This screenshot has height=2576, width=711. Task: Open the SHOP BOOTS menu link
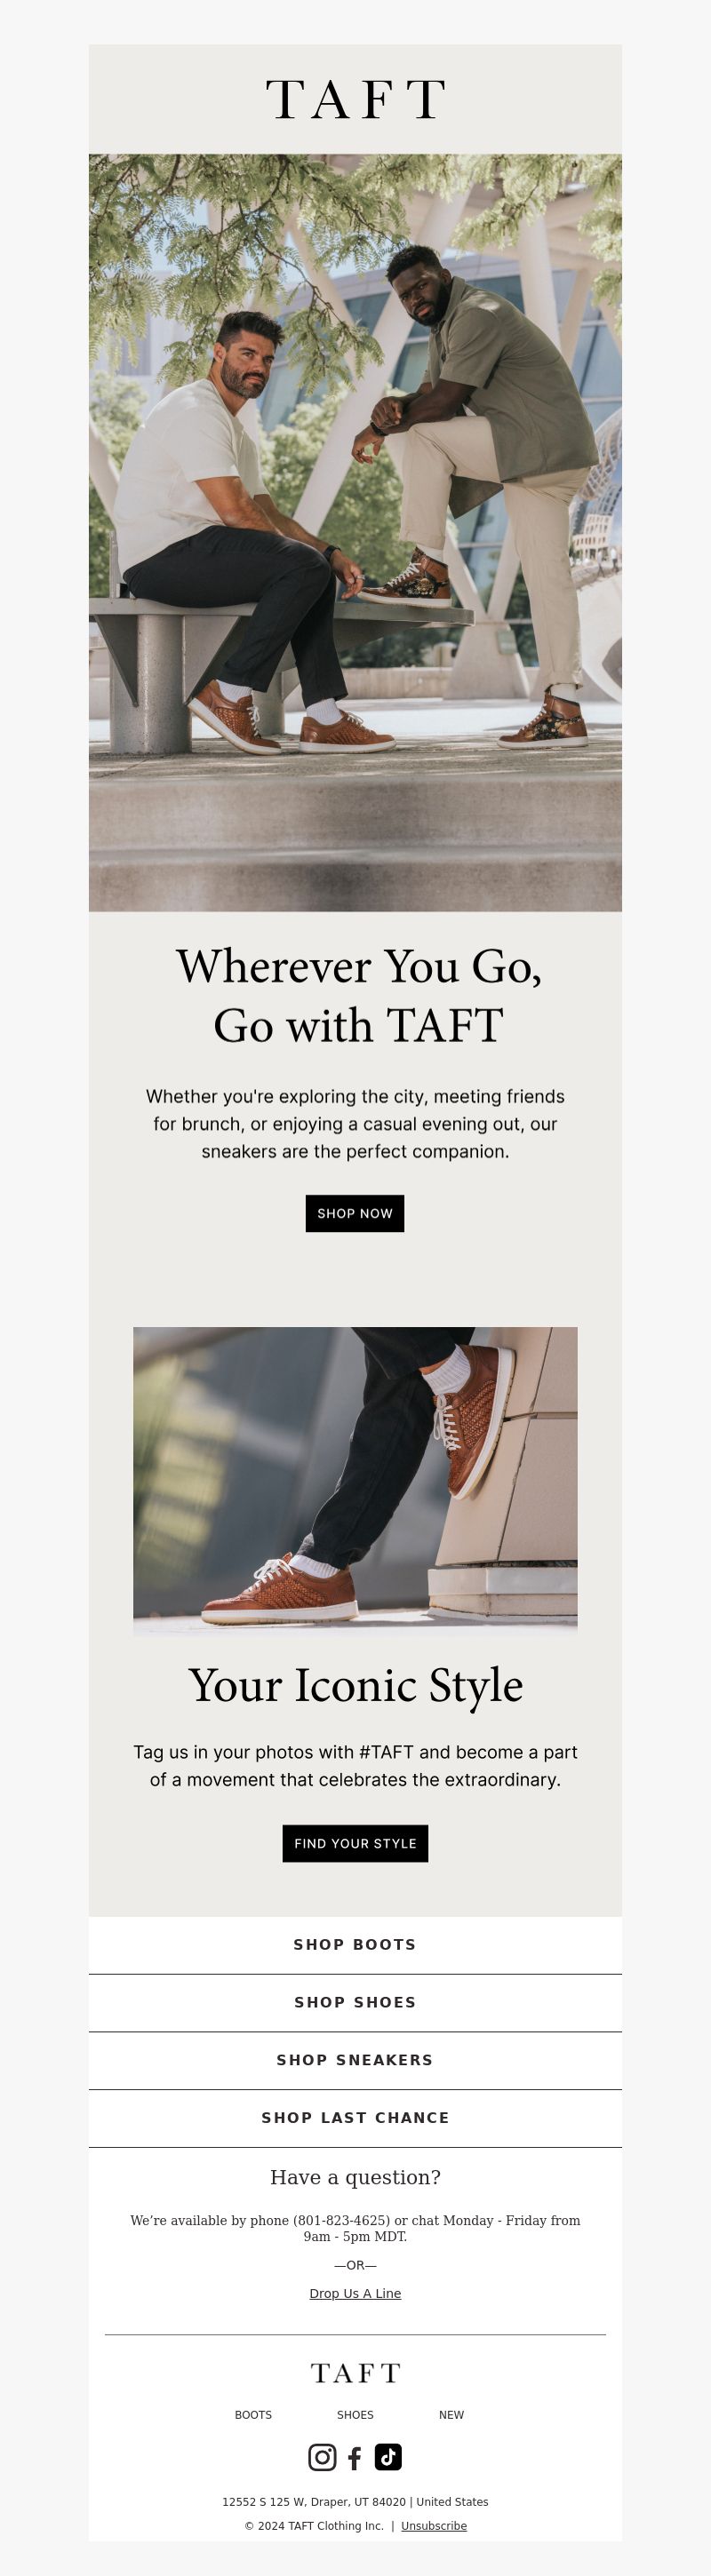pos(355,1944)
